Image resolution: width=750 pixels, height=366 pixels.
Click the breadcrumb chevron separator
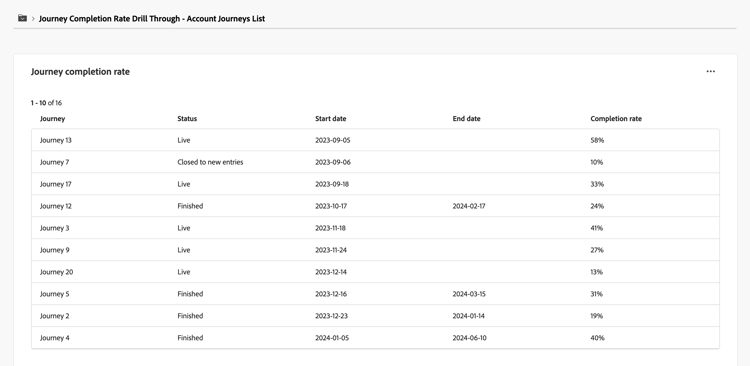tap(33, 19)
